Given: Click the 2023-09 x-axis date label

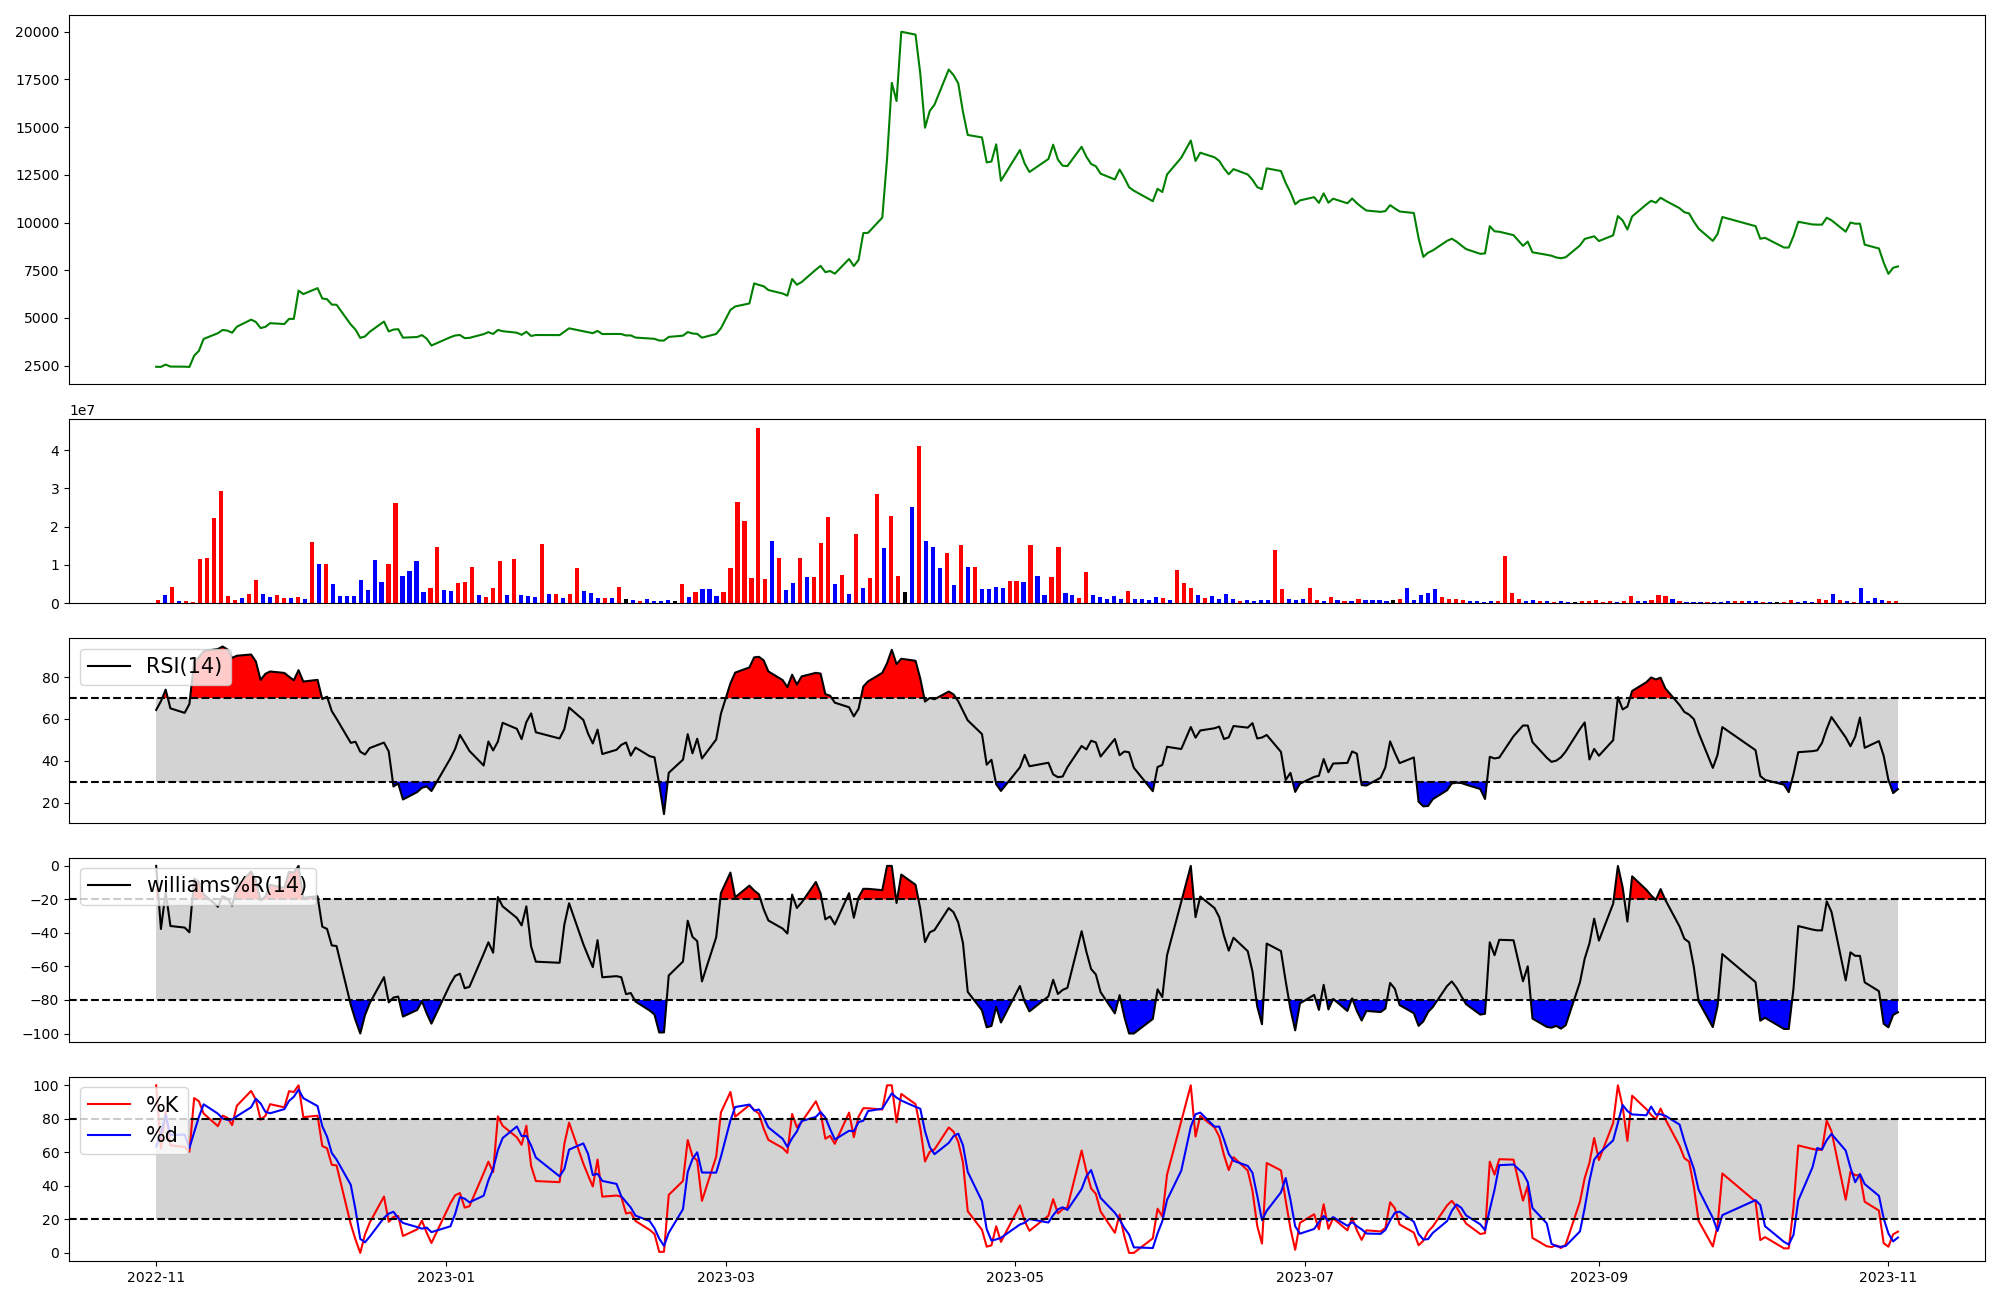Looking at the screenshot, I should click(x=1599, y=1277).
